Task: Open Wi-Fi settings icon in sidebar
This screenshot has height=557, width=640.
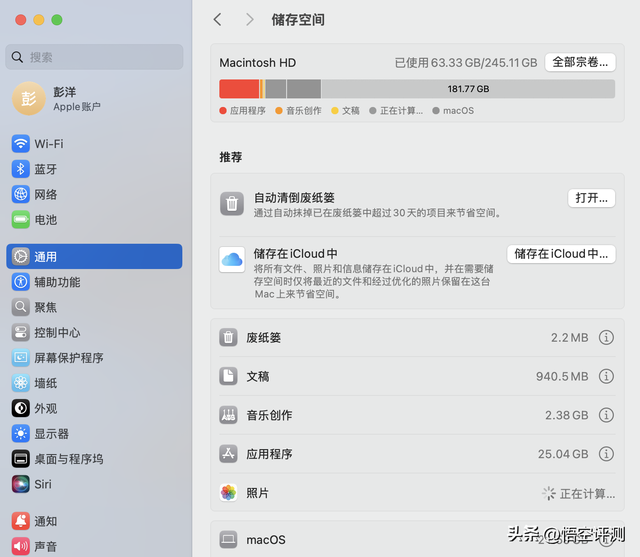Action: 20,144
